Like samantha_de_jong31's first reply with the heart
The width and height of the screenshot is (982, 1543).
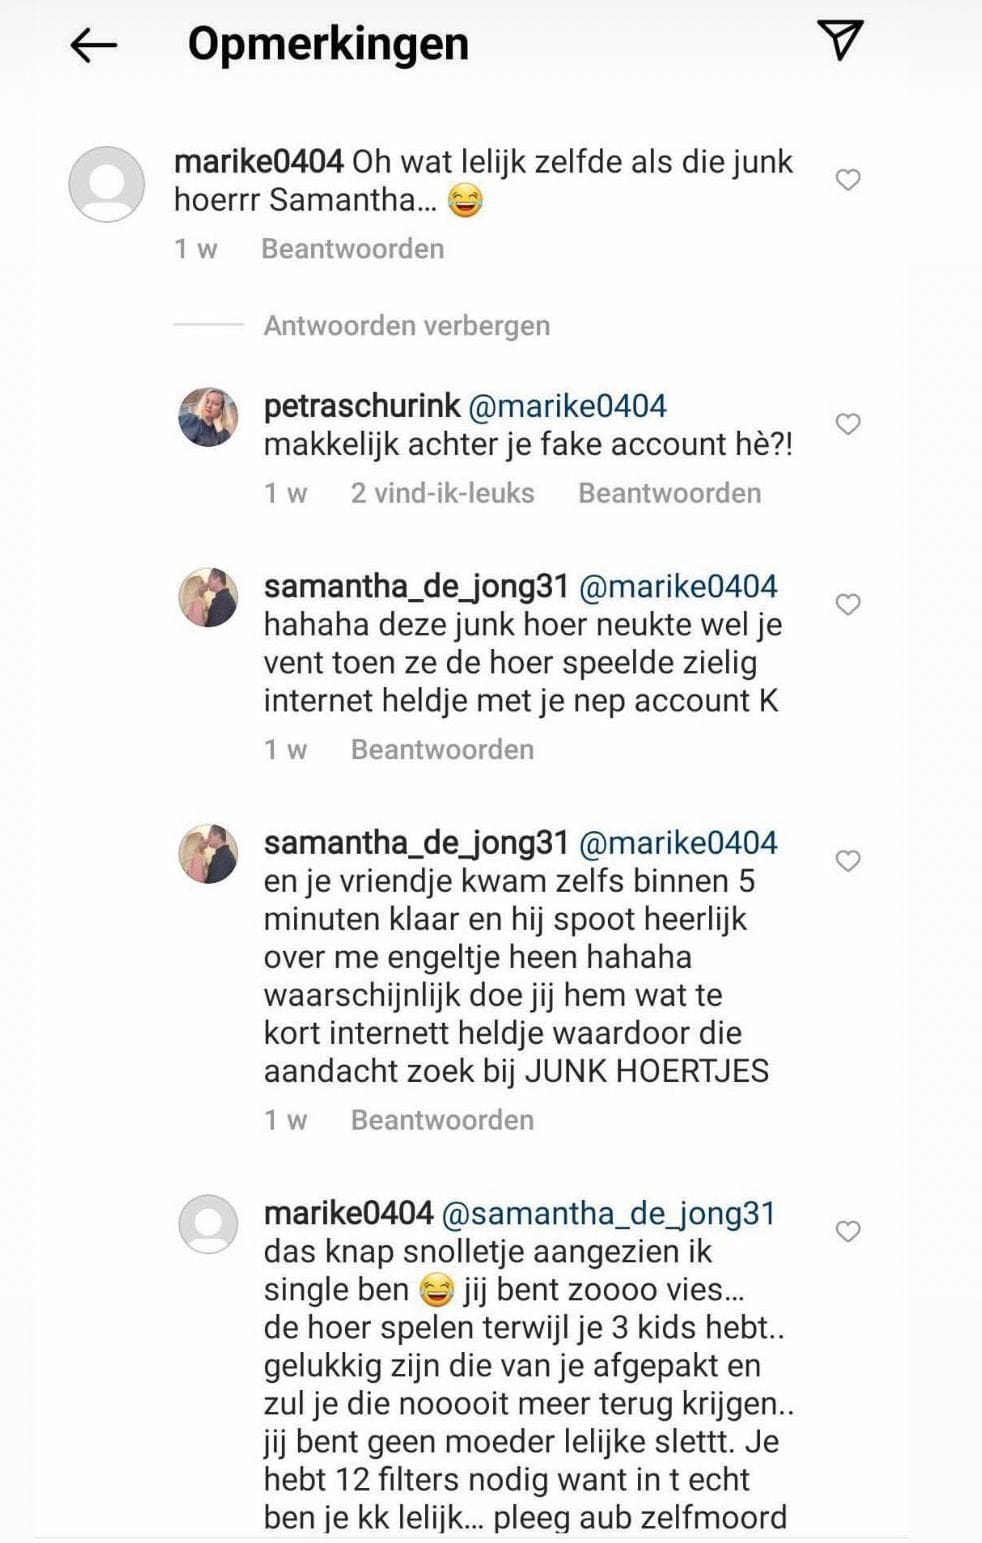[848, 604]
